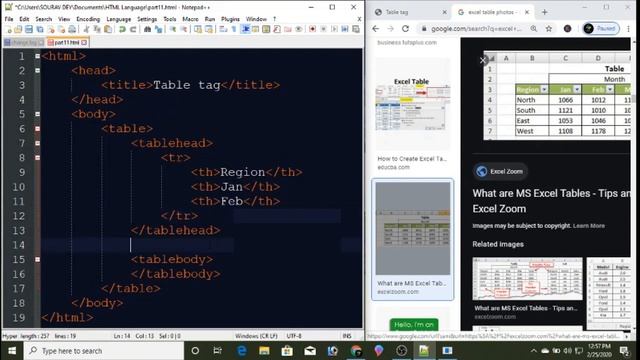Click the Task View taskbar icon
Screen dimensions: 640x360
click(x=218, y=351)
